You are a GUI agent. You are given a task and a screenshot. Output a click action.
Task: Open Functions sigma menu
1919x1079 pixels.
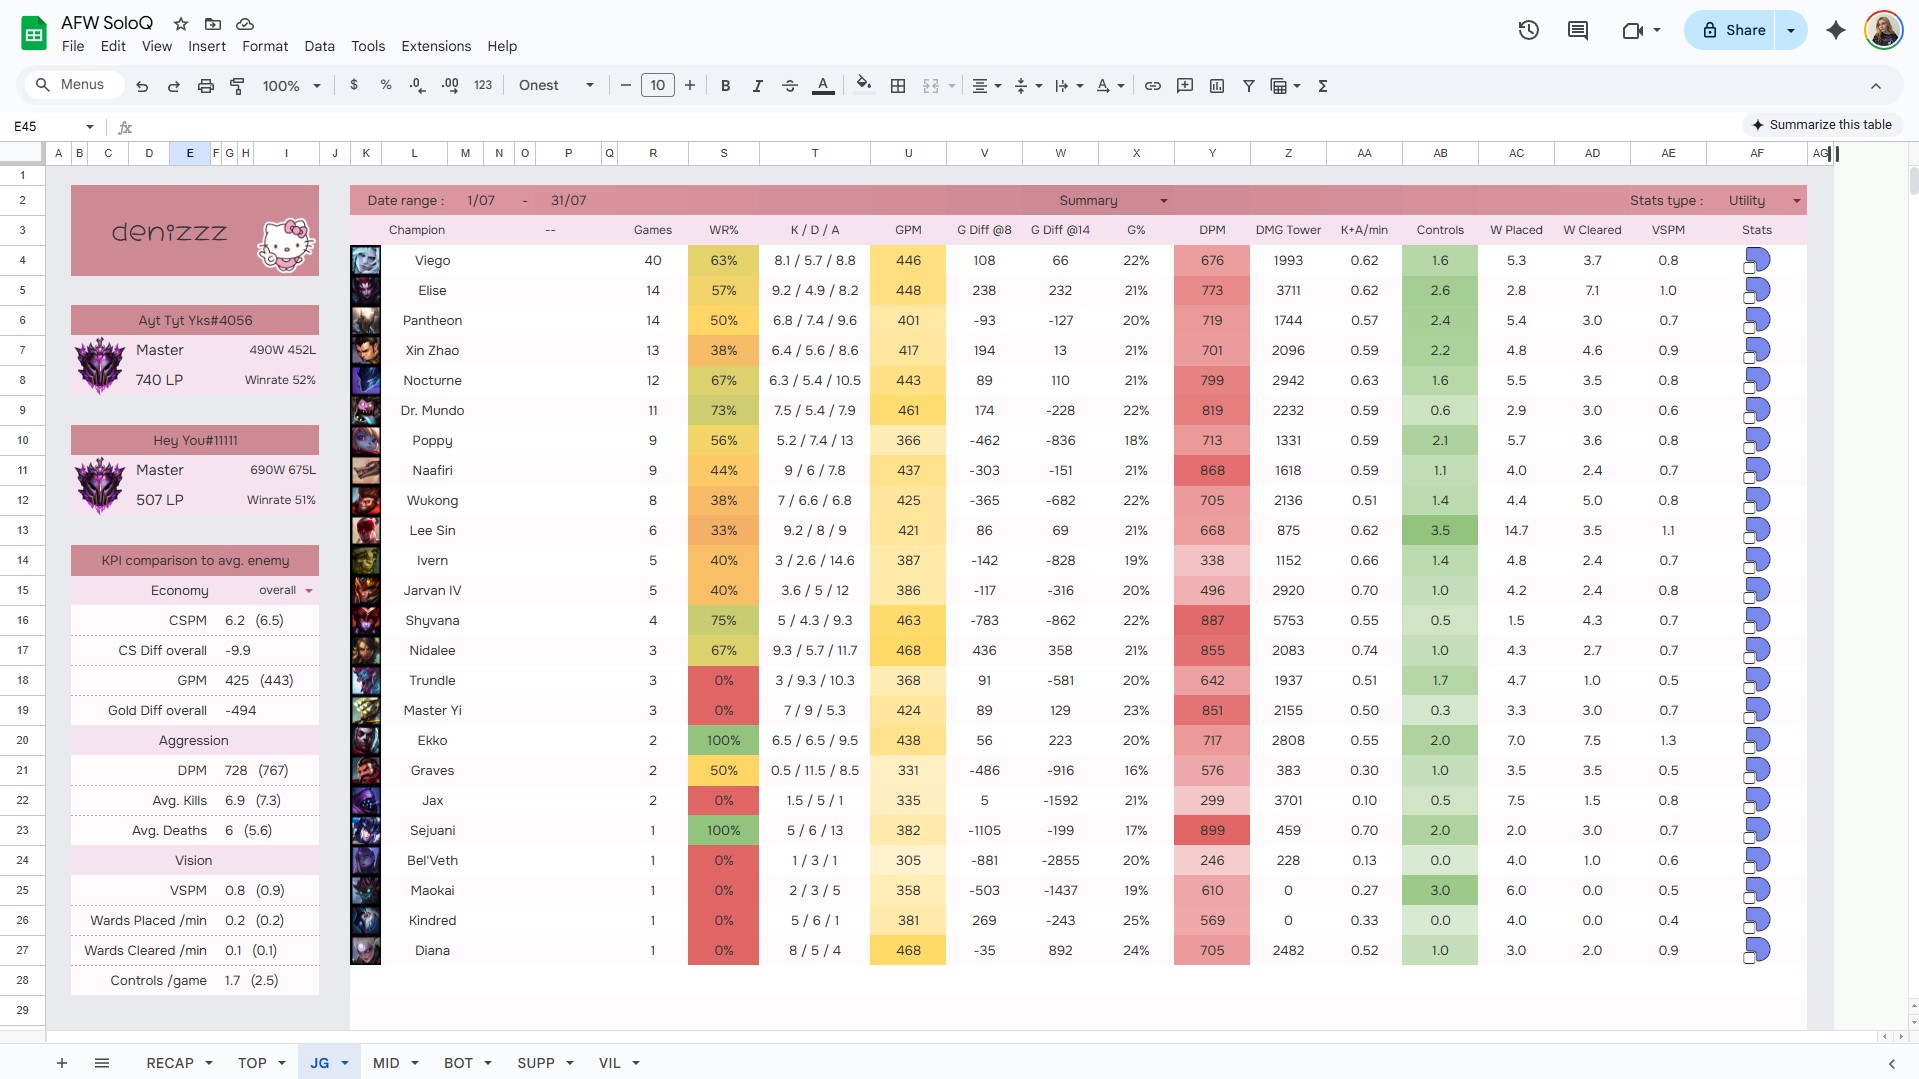1322,86
